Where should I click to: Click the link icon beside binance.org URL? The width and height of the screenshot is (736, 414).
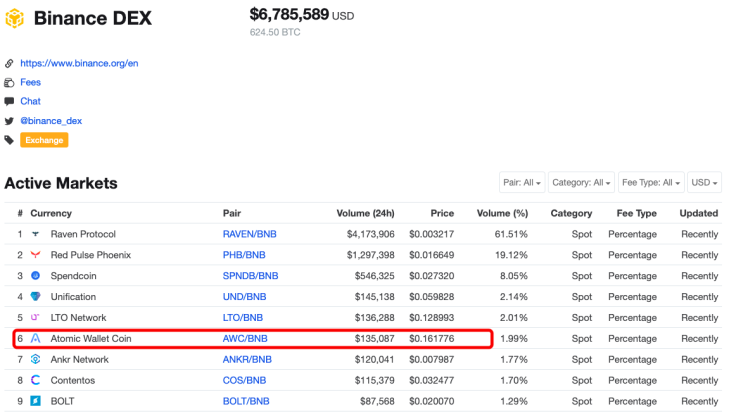coord(9,63)
